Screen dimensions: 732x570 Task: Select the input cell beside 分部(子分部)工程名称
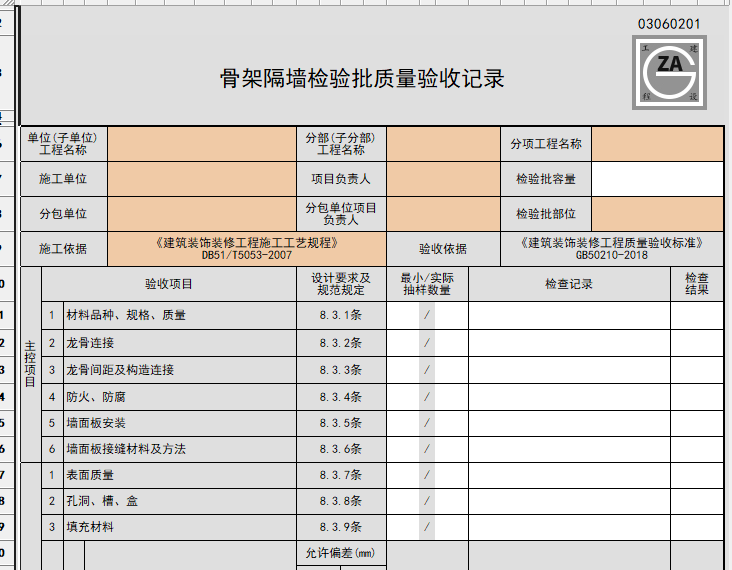coord(442,144)
